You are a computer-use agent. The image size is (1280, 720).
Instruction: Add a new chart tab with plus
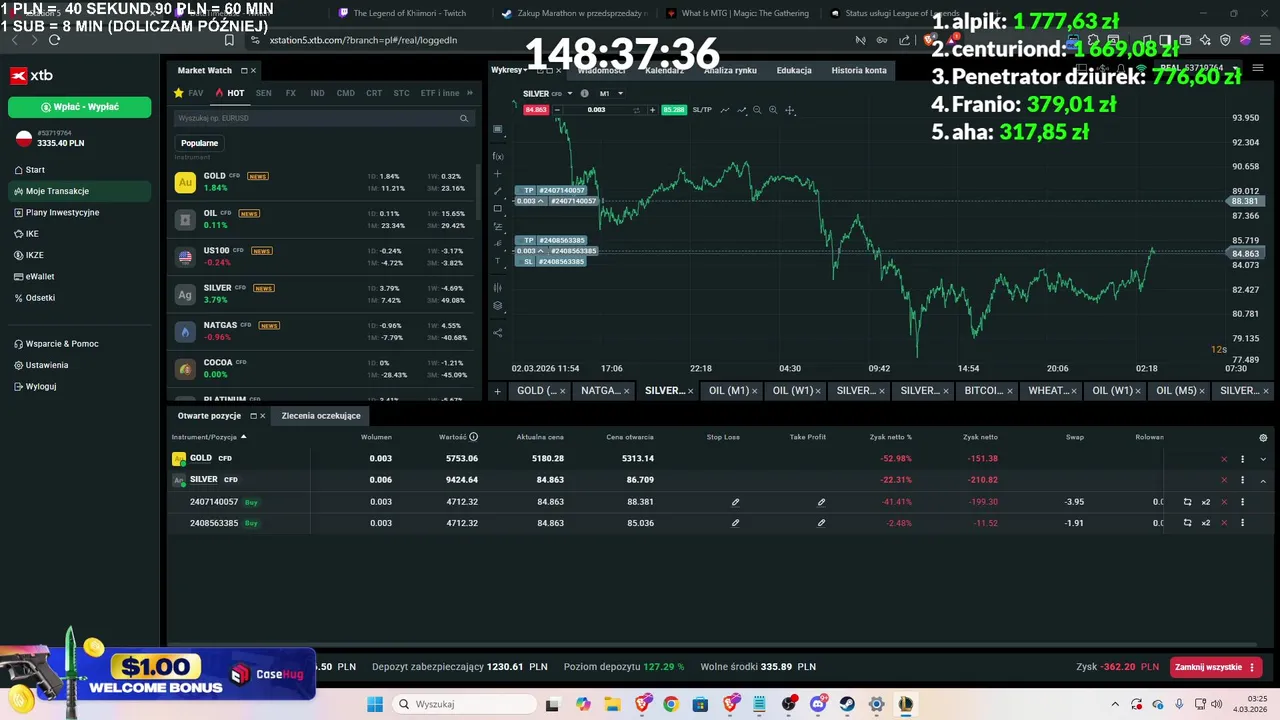[x=497, y=391]
